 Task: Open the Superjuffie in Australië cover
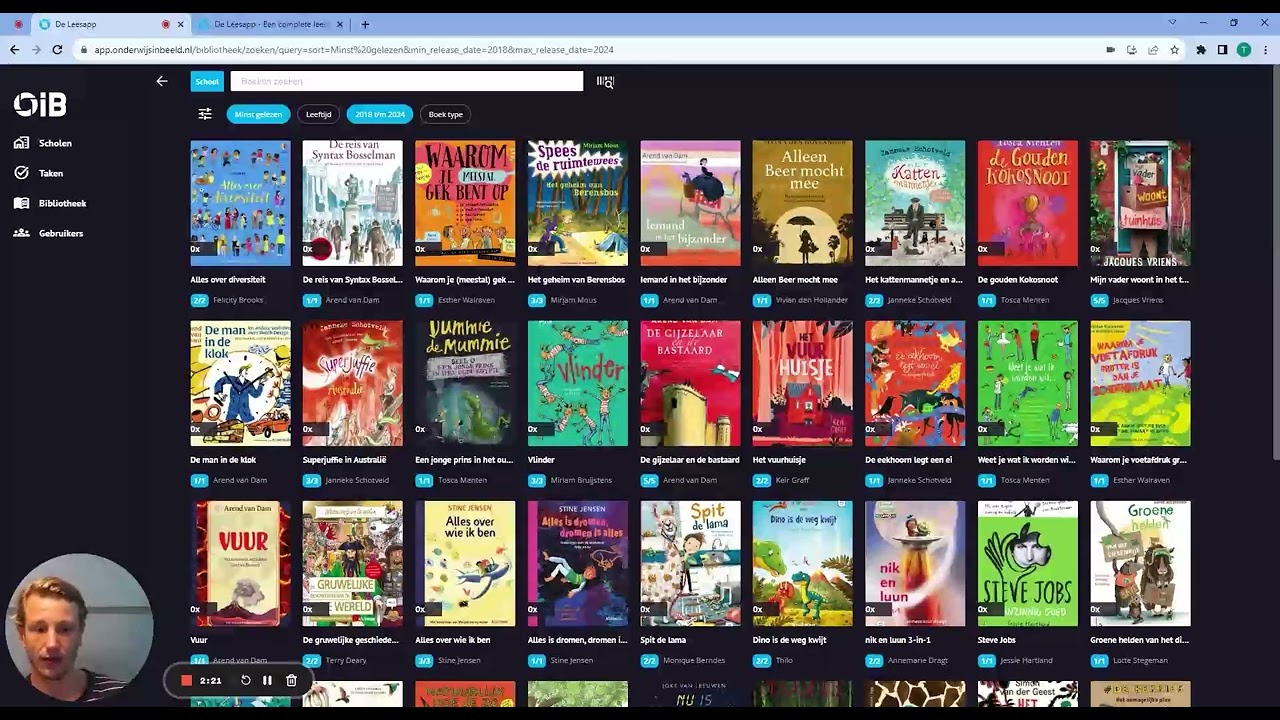(353, 383)
